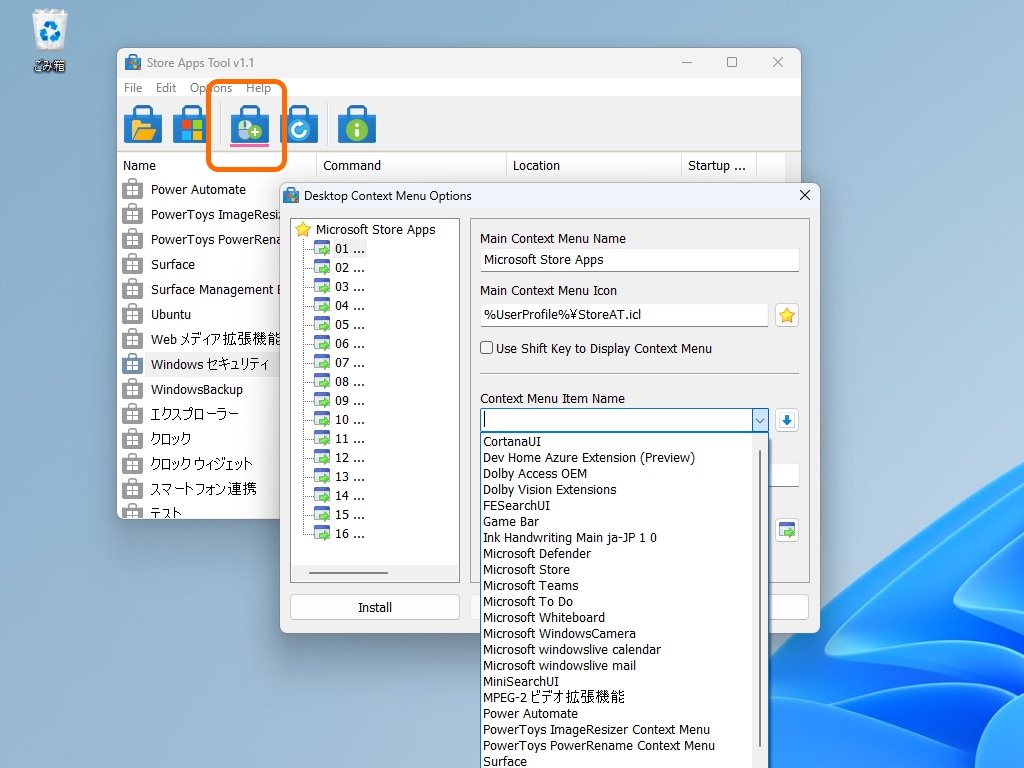Viewport: 1024px width, 768px height.
Task: Enable Use Shift Key to Display Context Menu
Action: pos(487,348)
